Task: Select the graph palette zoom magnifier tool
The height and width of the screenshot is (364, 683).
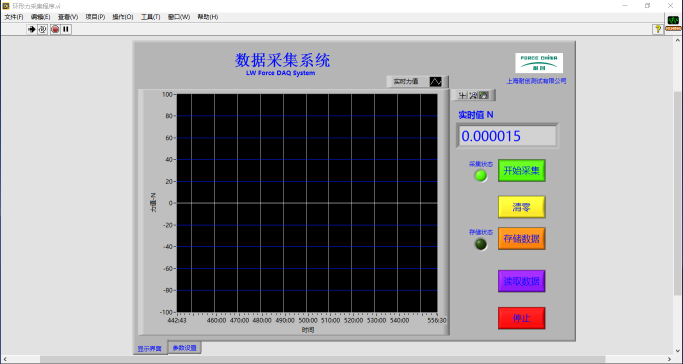Action: tap(473, 95)
